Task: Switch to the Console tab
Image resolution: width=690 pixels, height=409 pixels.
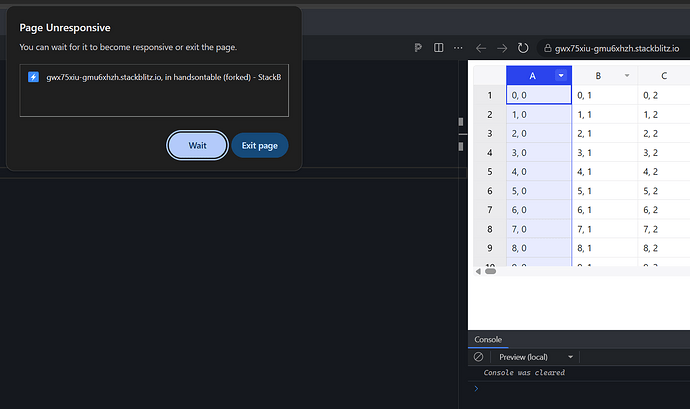Action: click(x=488, y=339)
